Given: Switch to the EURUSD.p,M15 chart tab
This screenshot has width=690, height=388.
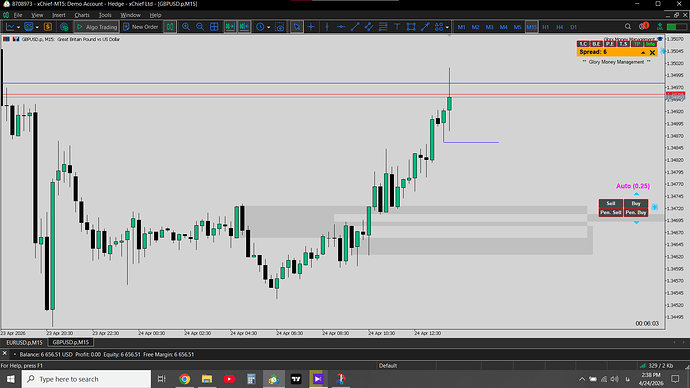Looking at the screenshot, I should 24,342.
